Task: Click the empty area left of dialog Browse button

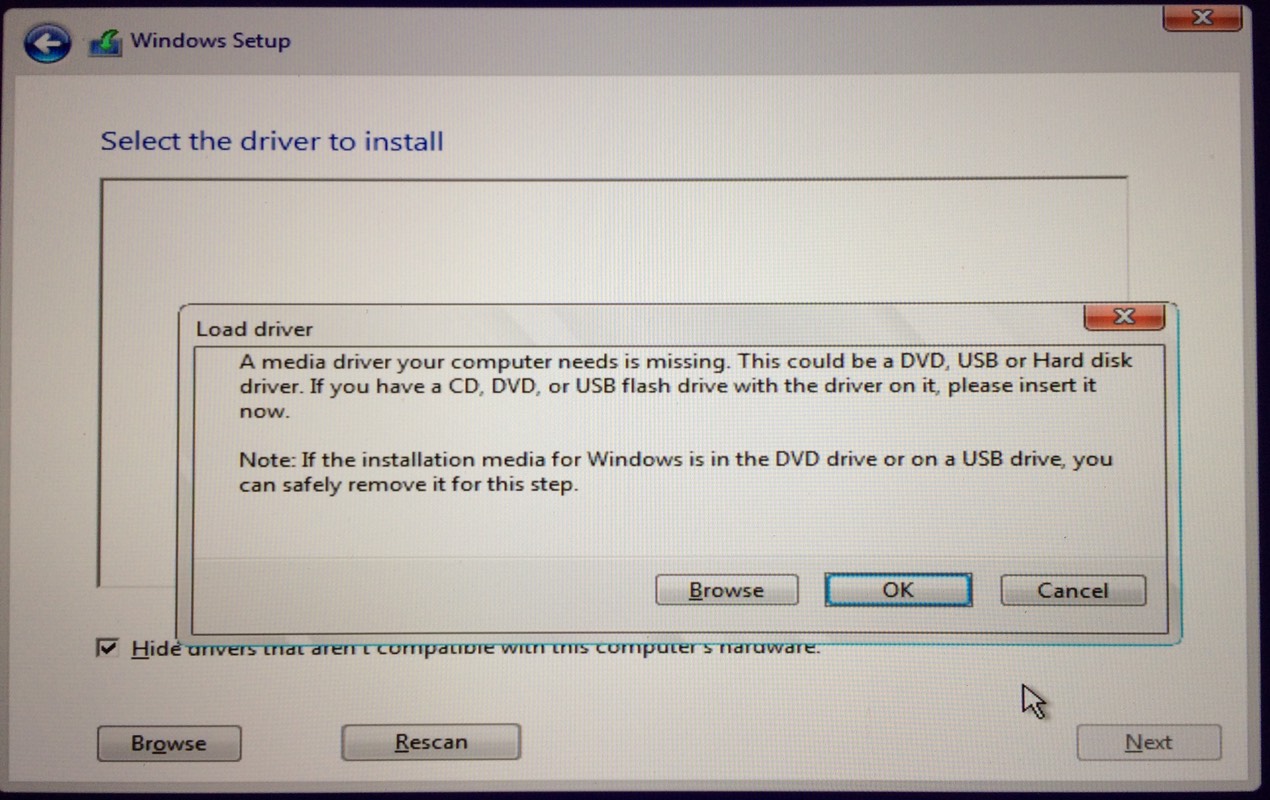Action: tap(420, 590)
